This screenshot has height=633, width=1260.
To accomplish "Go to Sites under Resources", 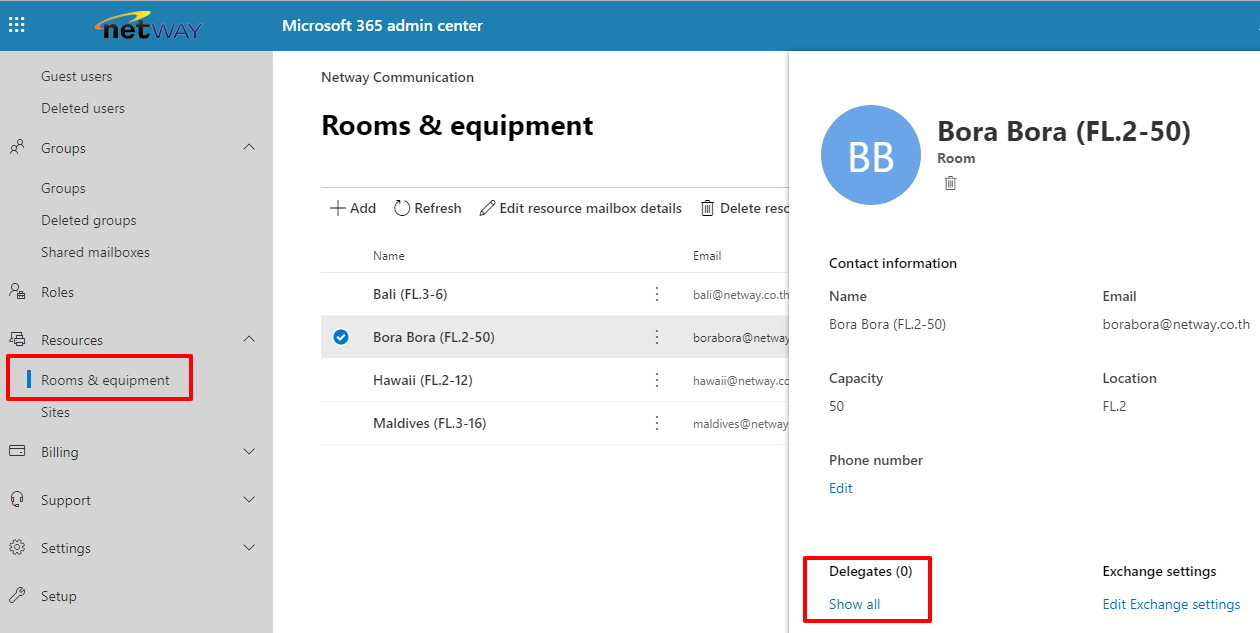I will [x=56, y=412].
